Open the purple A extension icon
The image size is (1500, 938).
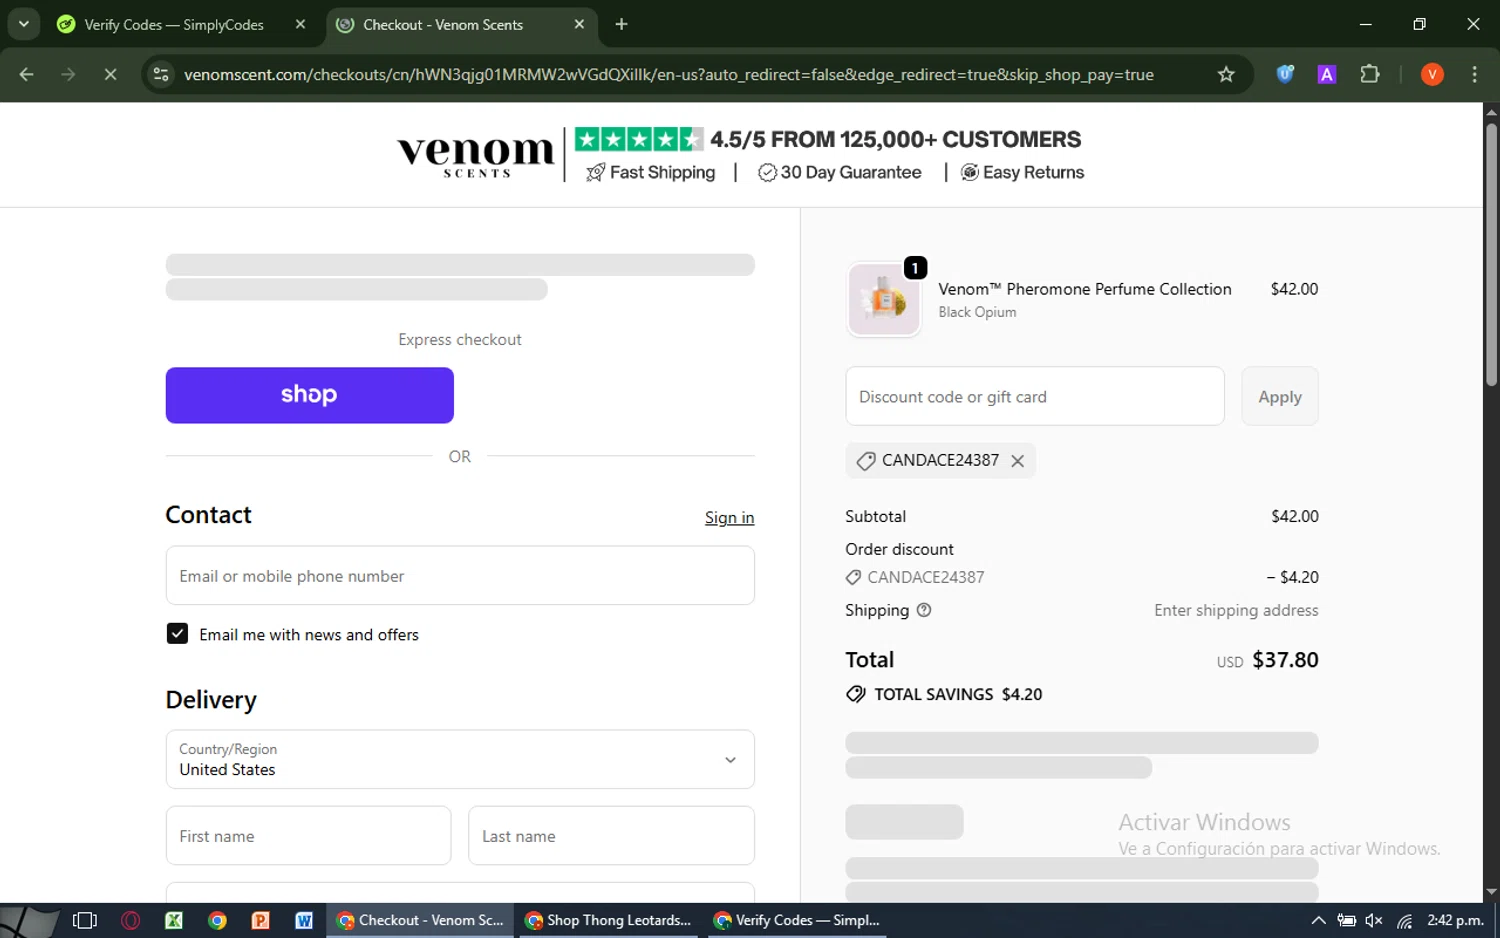[x=1327, y=74]
